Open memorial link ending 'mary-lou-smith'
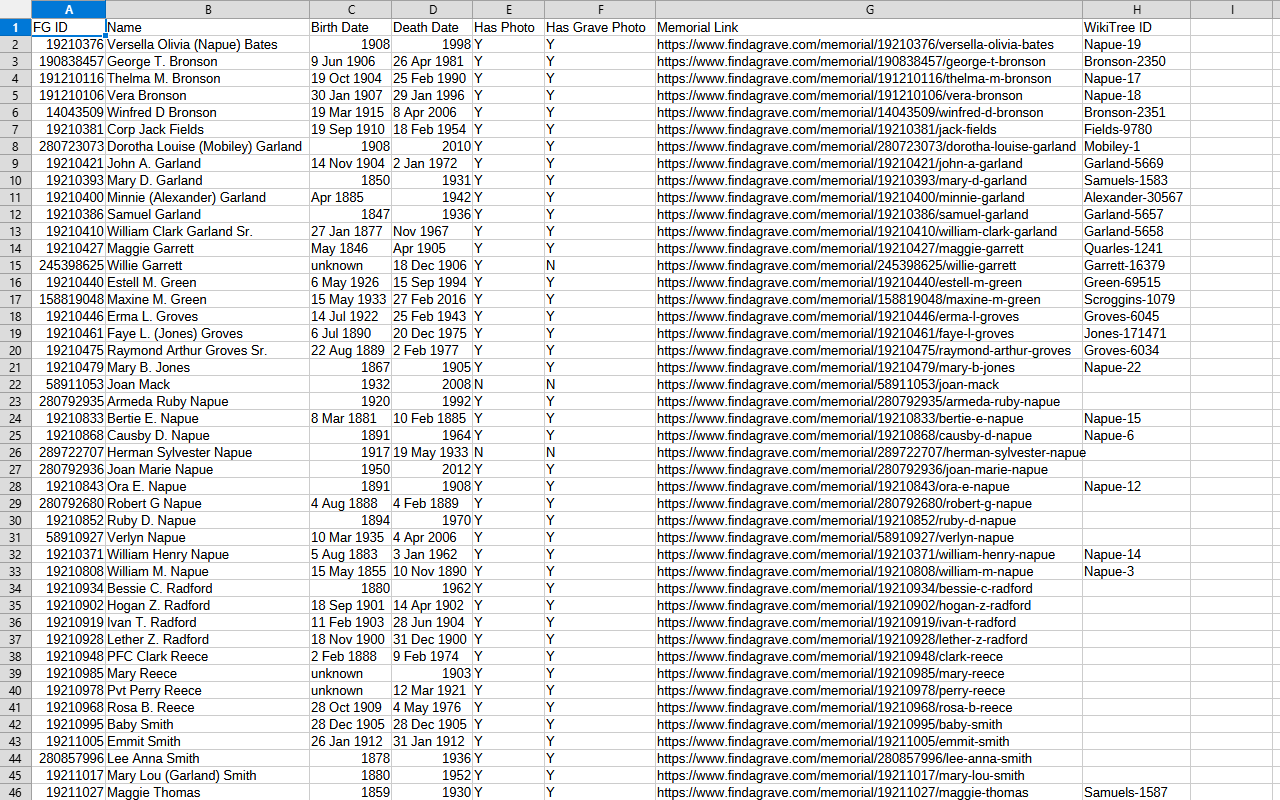Screen dimensions: 1280x800 [869, 775]
